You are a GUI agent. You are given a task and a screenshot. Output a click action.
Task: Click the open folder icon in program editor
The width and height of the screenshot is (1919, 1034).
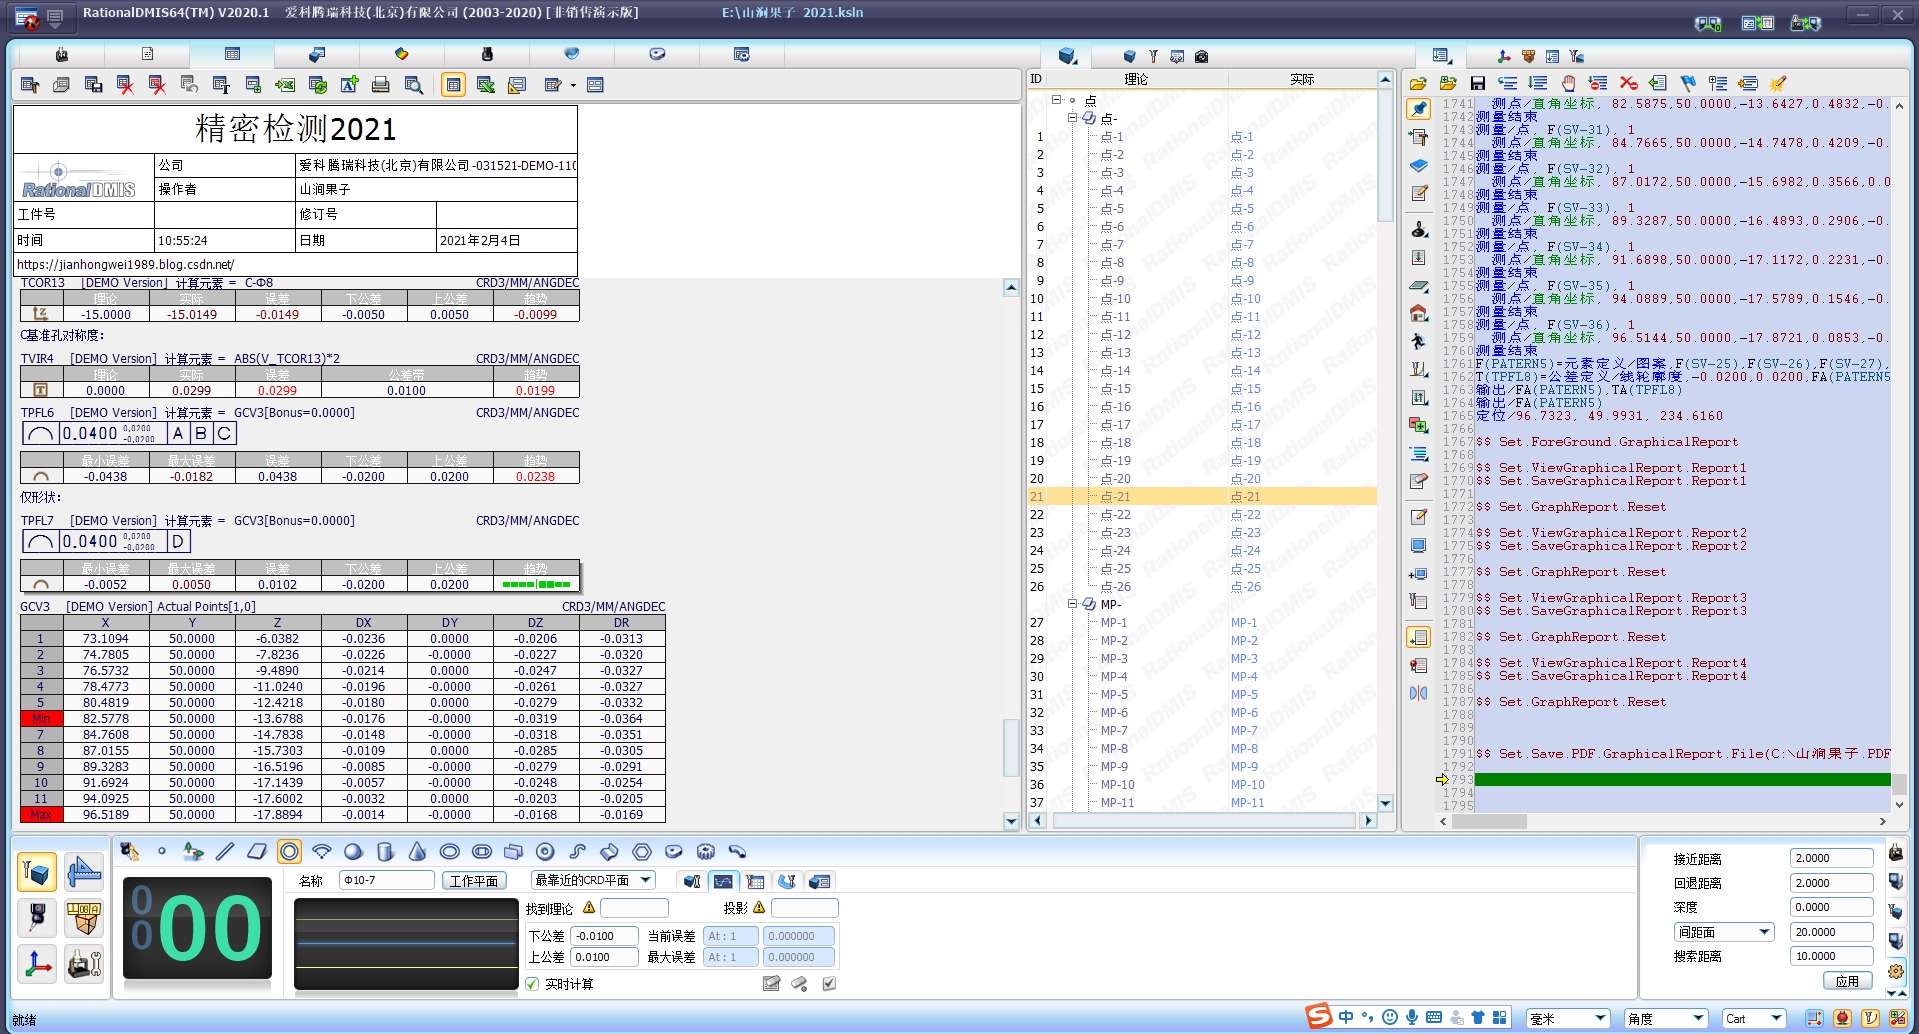pos(1418,83)
